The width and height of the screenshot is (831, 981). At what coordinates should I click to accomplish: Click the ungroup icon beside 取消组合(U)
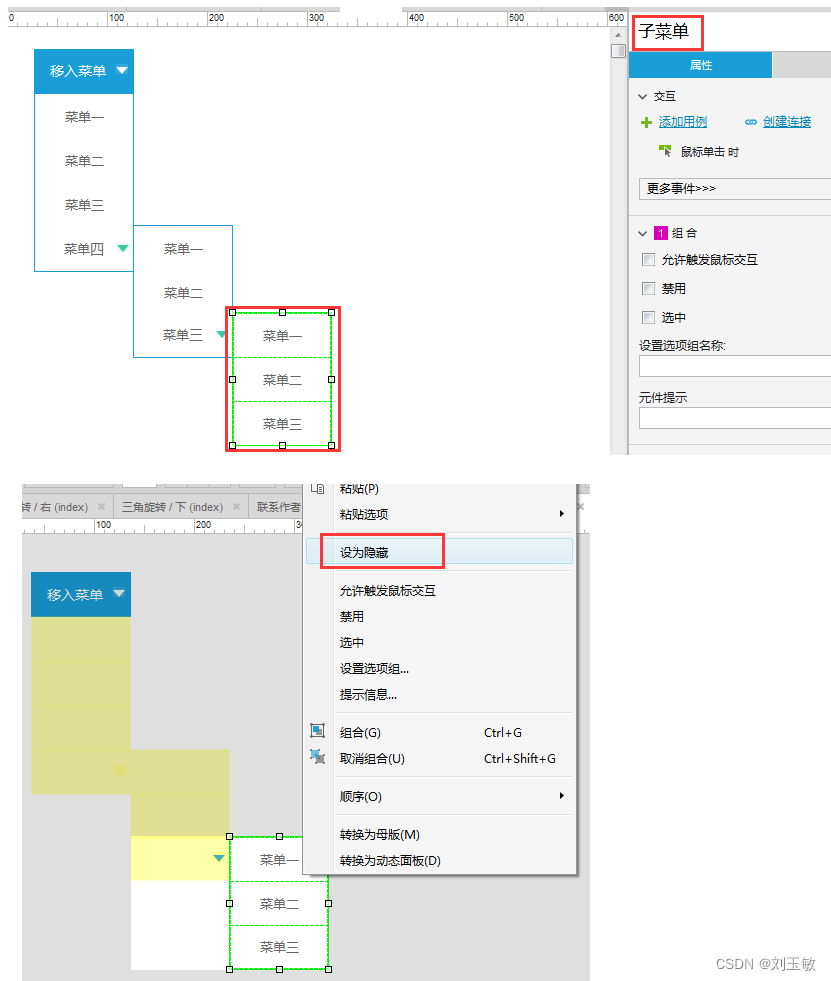click(318, 758)
